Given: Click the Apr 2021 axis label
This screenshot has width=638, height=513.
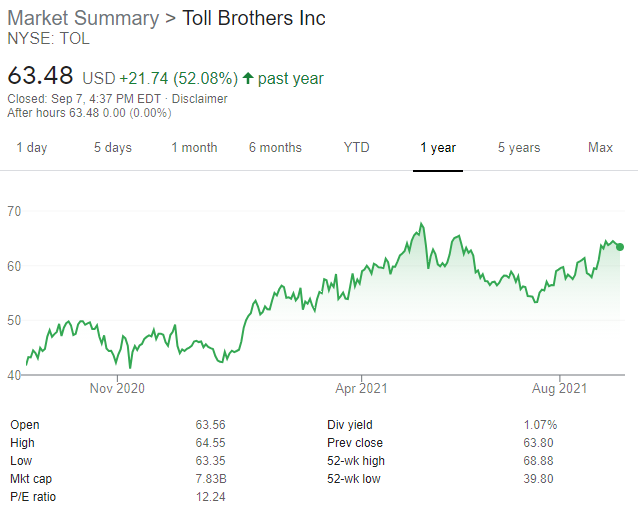Looking at the screenshot, I should point(360,388).
